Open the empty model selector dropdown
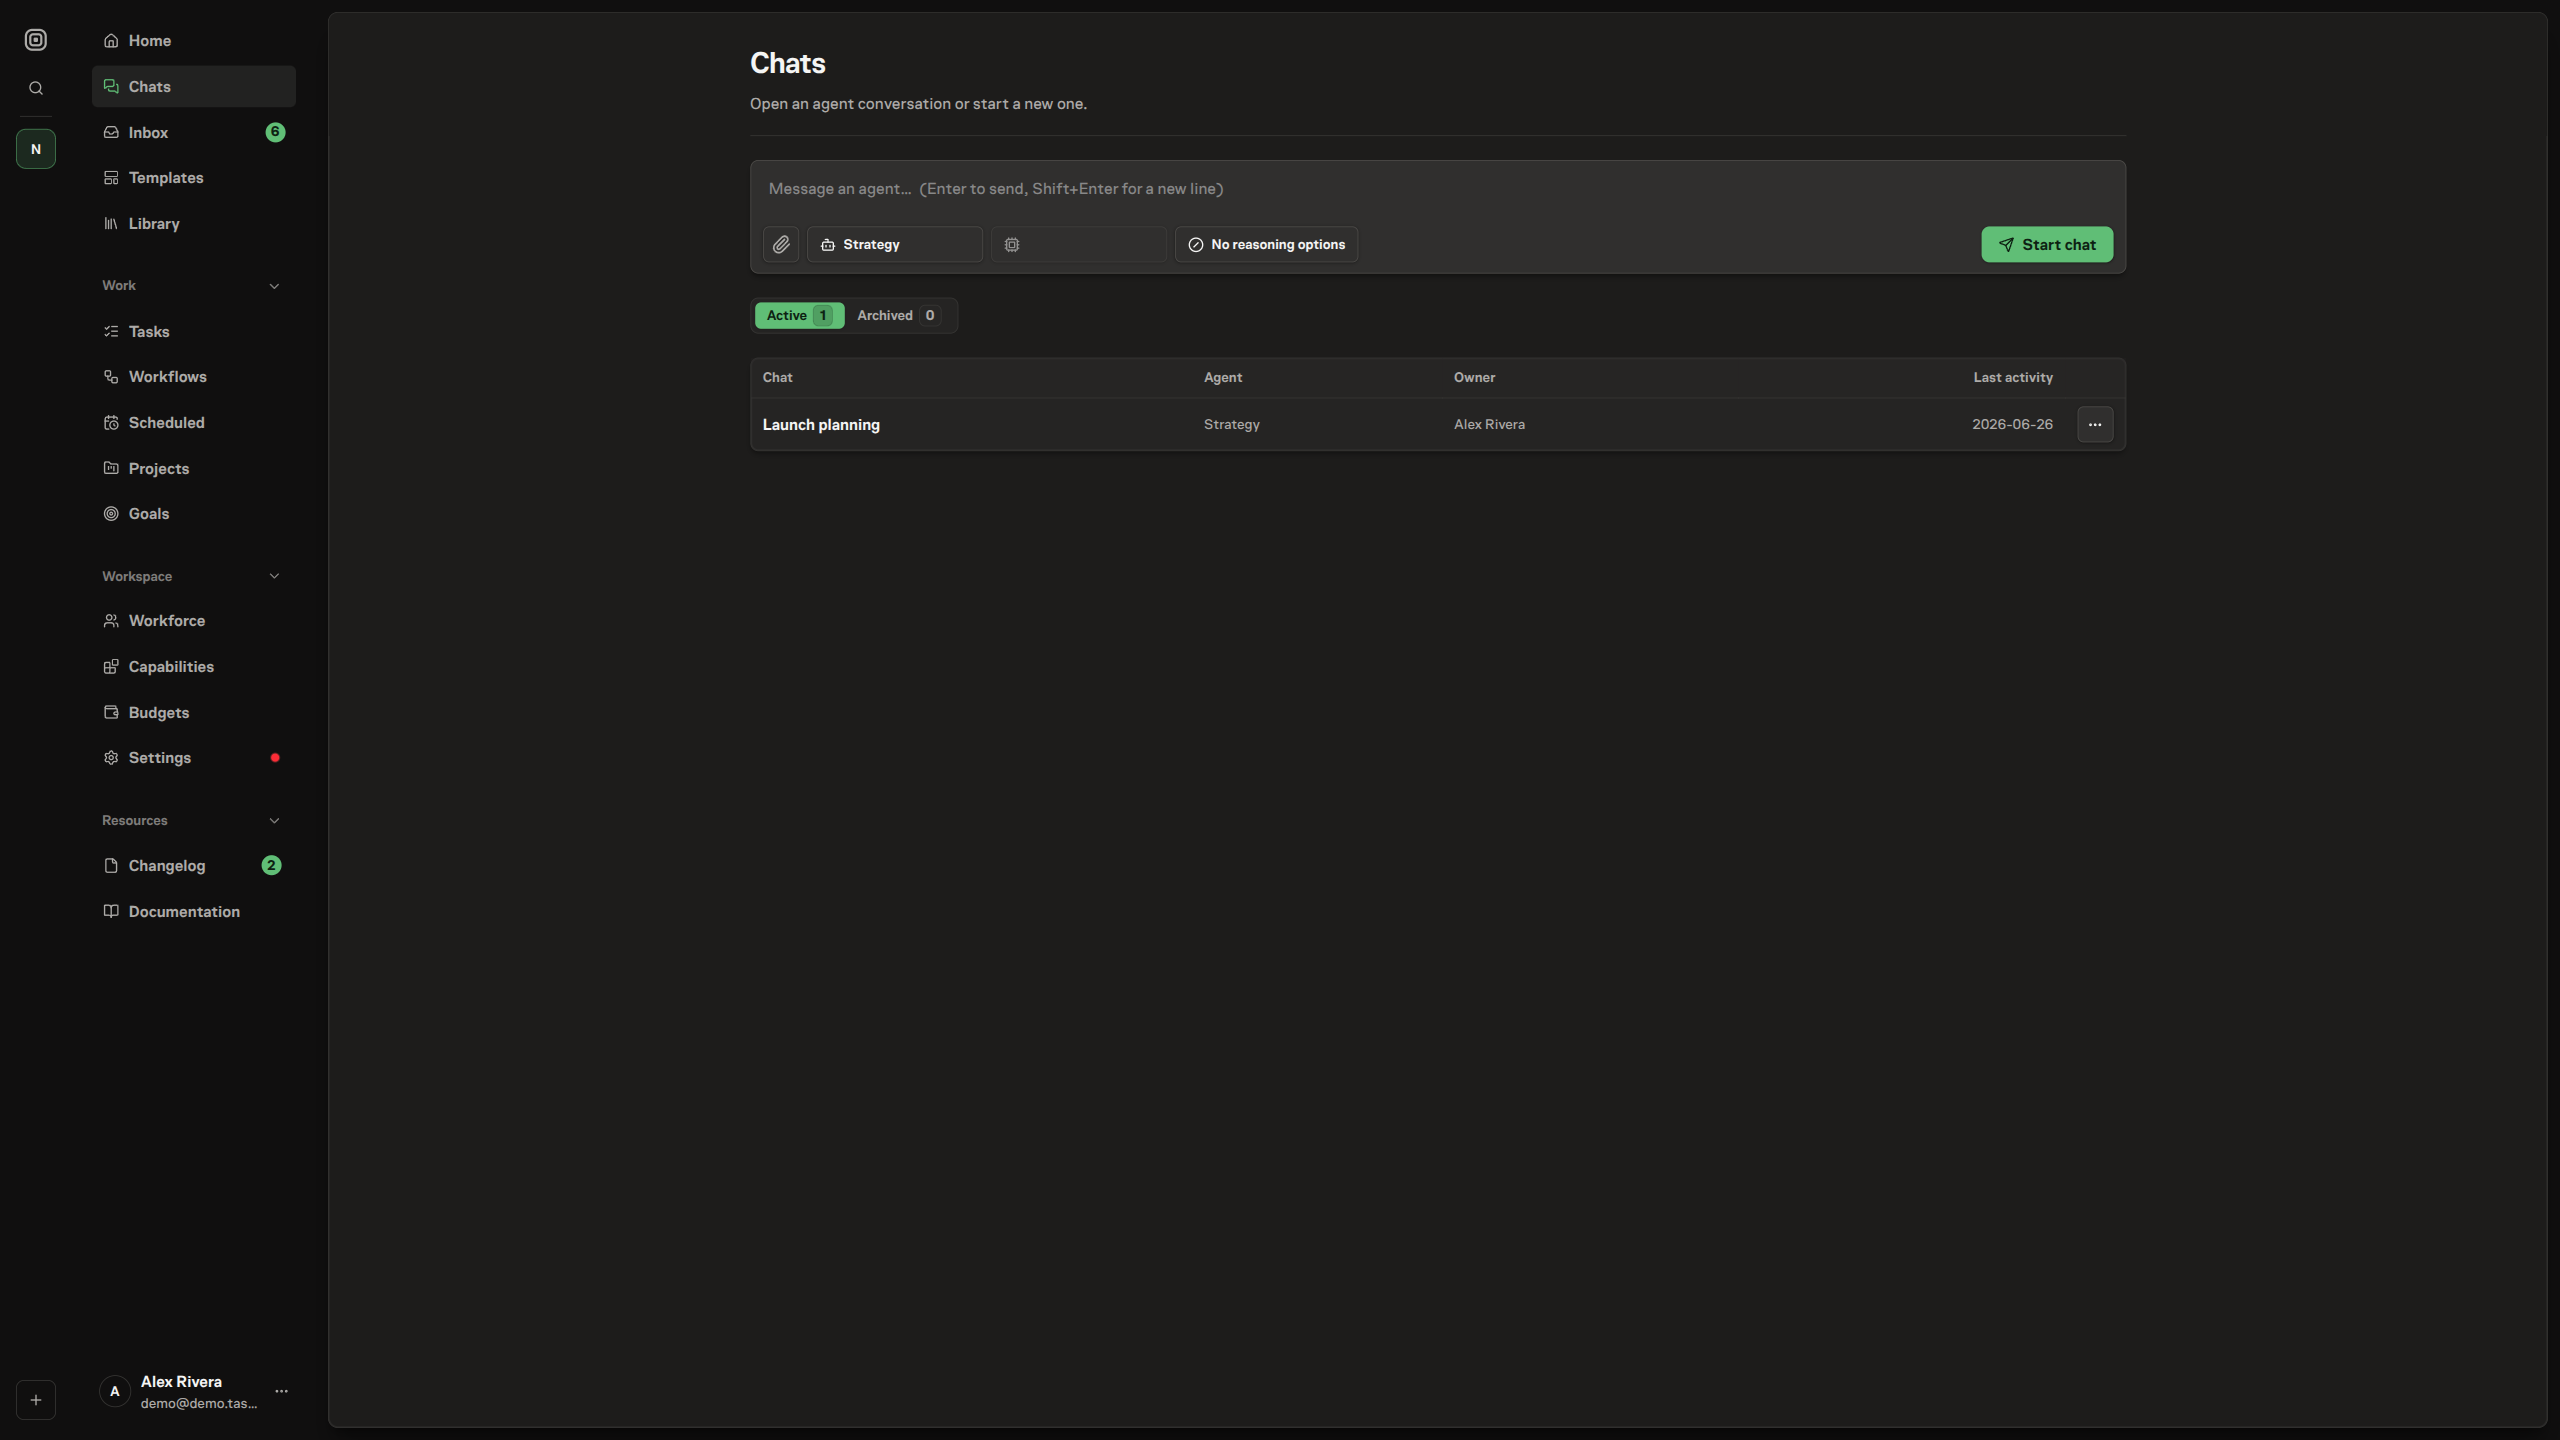The height and width of the screenshot is (1440, 2560). pos(1079,244)
